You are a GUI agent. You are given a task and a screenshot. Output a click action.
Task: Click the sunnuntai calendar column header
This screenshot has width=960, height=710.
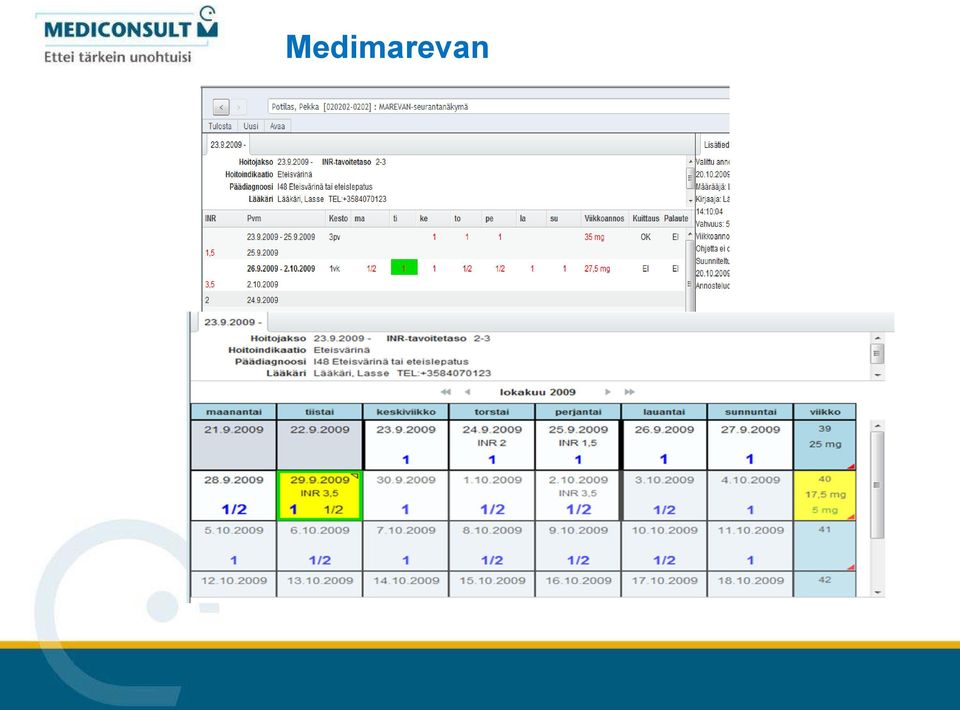coord(750,412)
